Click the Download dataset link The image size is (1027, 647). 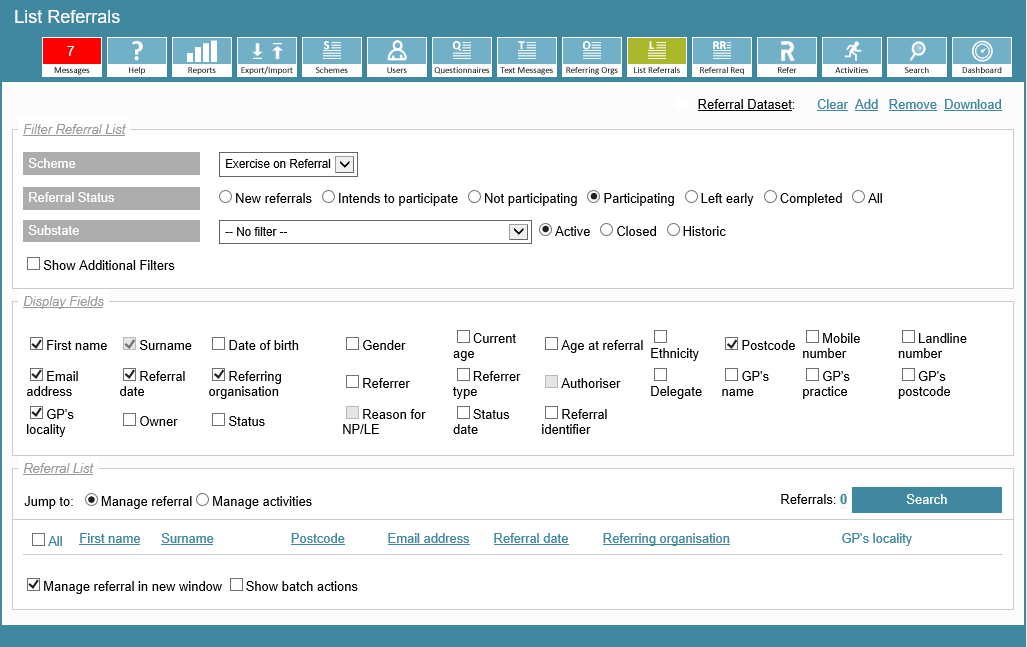[x=973, y=105]
